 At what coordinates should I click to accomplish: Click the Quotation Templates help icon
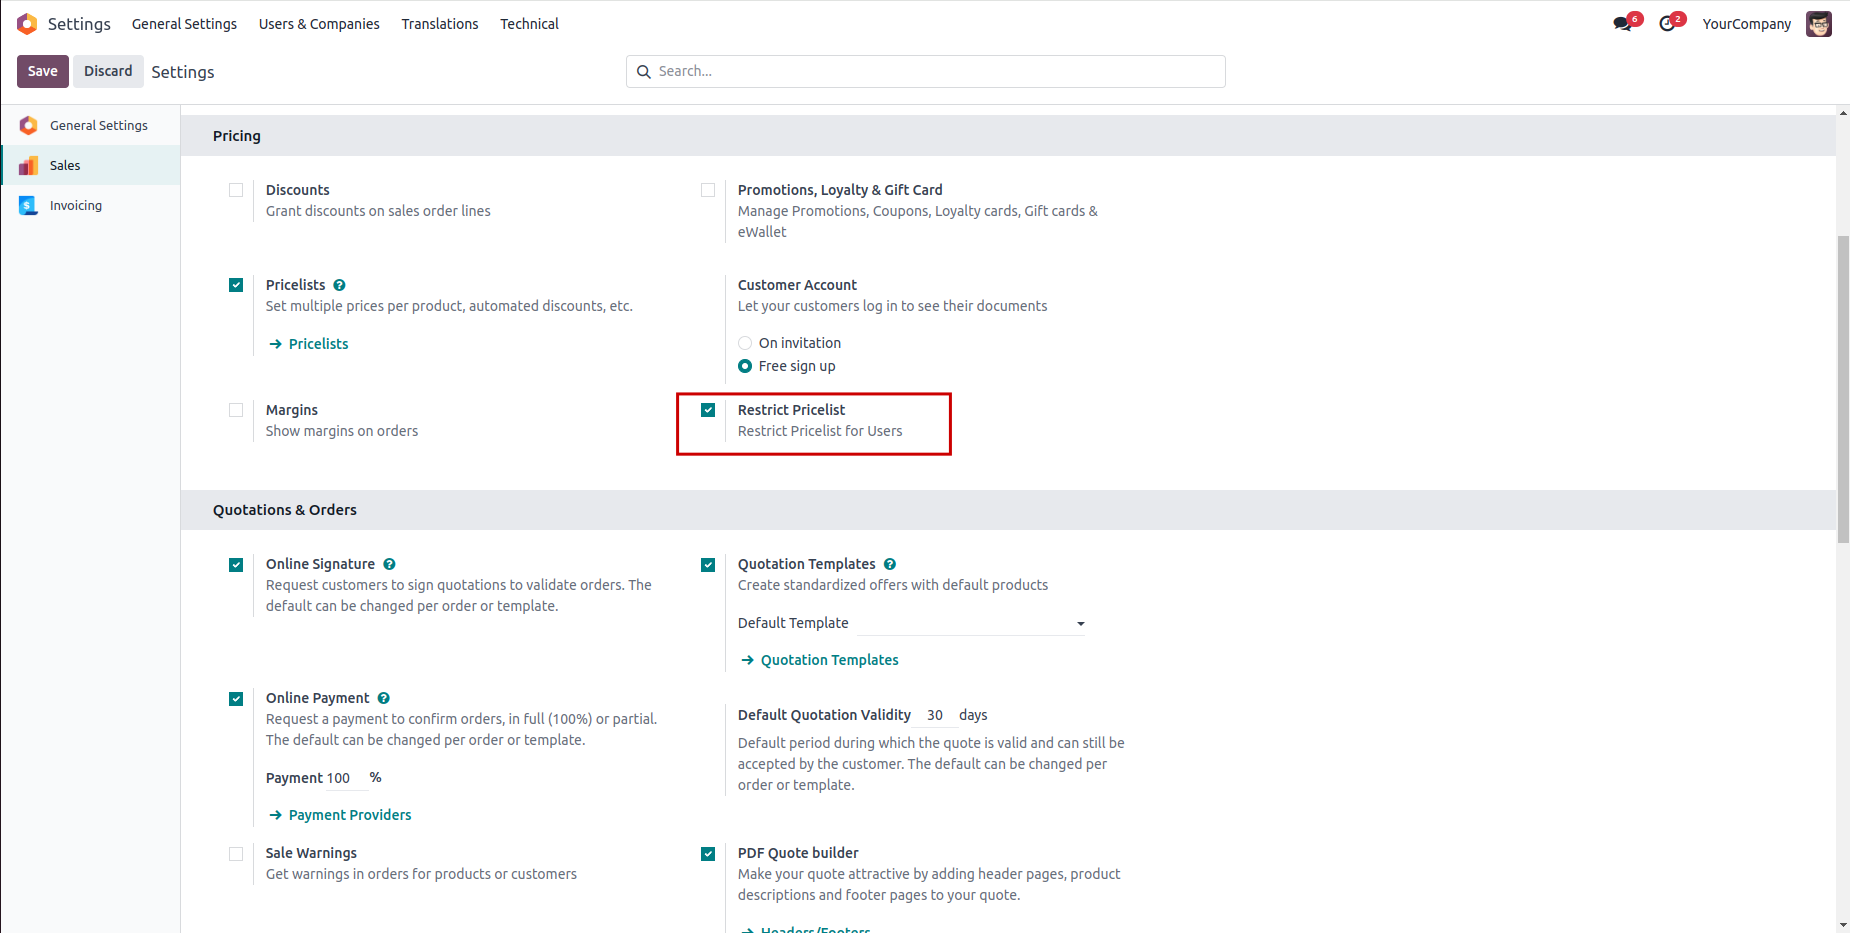(x=890, y=564)
